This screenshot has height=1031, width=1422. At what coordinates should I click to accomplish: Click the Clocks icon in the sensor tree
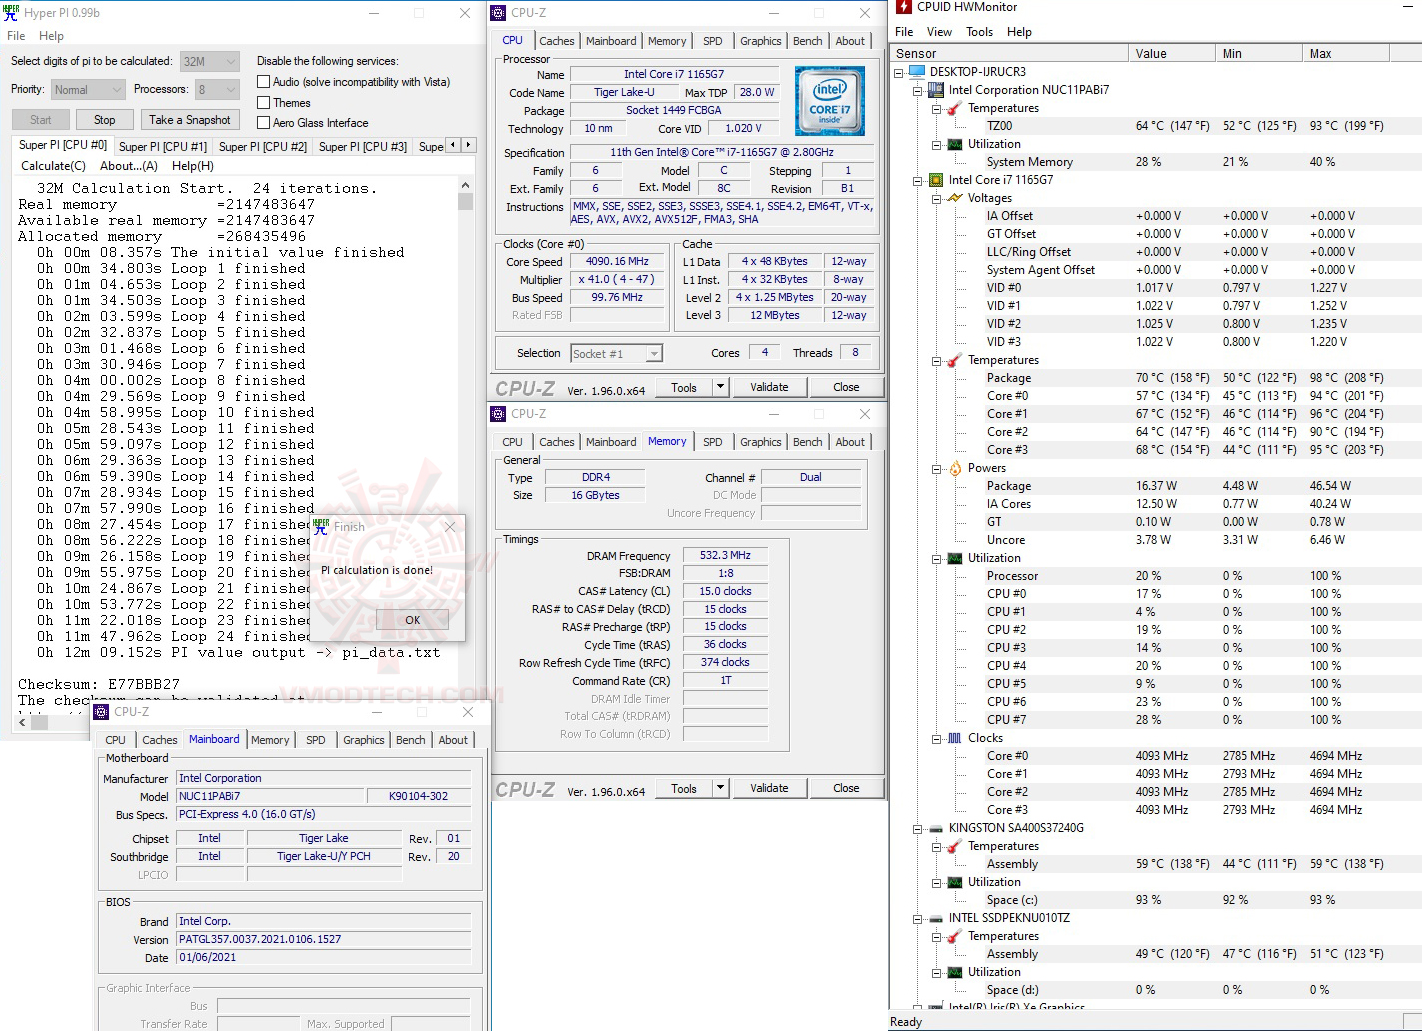954,738
